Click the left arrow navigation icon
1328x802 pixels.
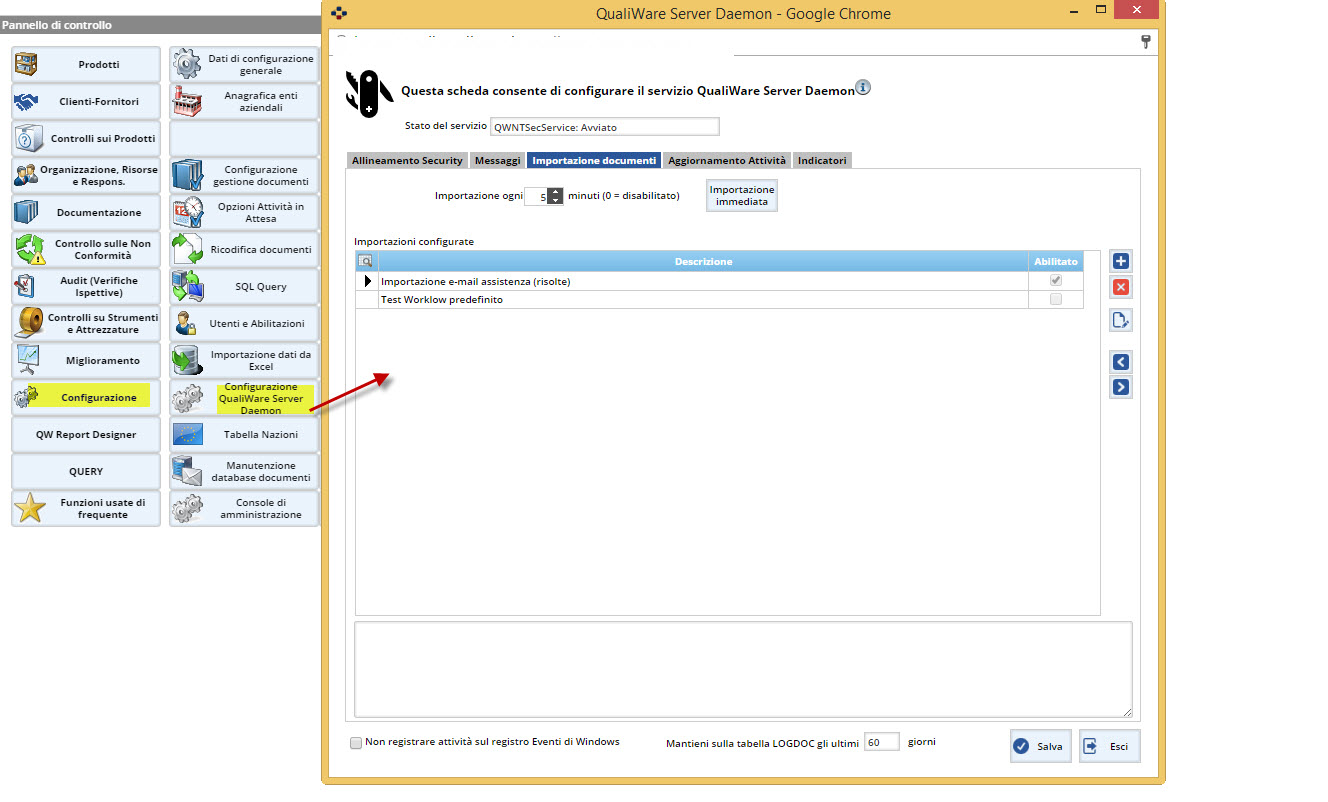(x=1121, y=362)
